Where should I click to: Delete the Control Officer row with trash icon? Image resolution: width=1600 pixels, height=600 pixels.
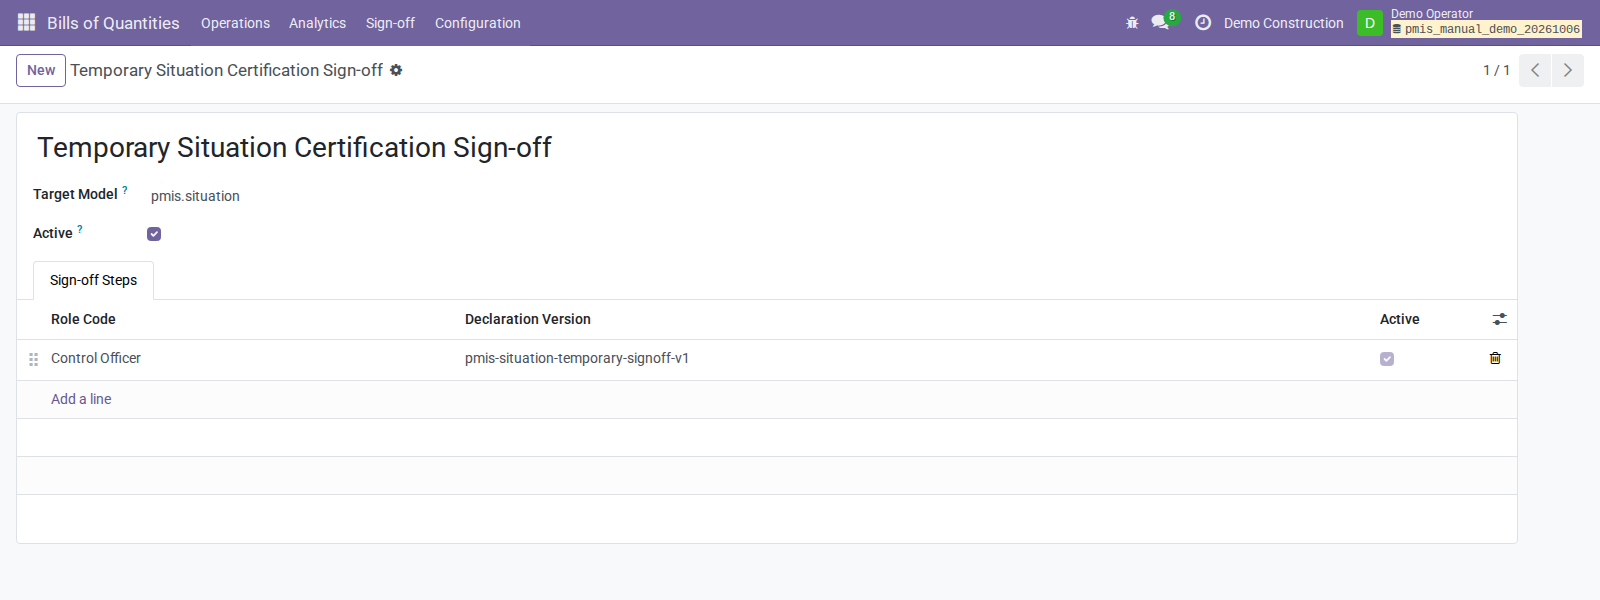(1495, 358)
